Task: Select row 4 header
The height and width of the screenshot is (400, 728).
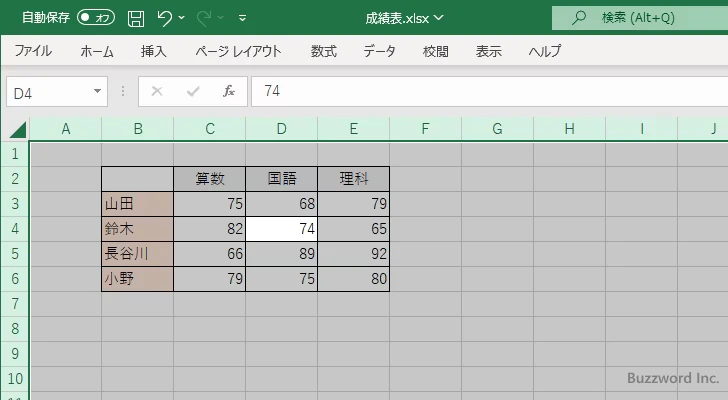Action: tap(15, 229)
